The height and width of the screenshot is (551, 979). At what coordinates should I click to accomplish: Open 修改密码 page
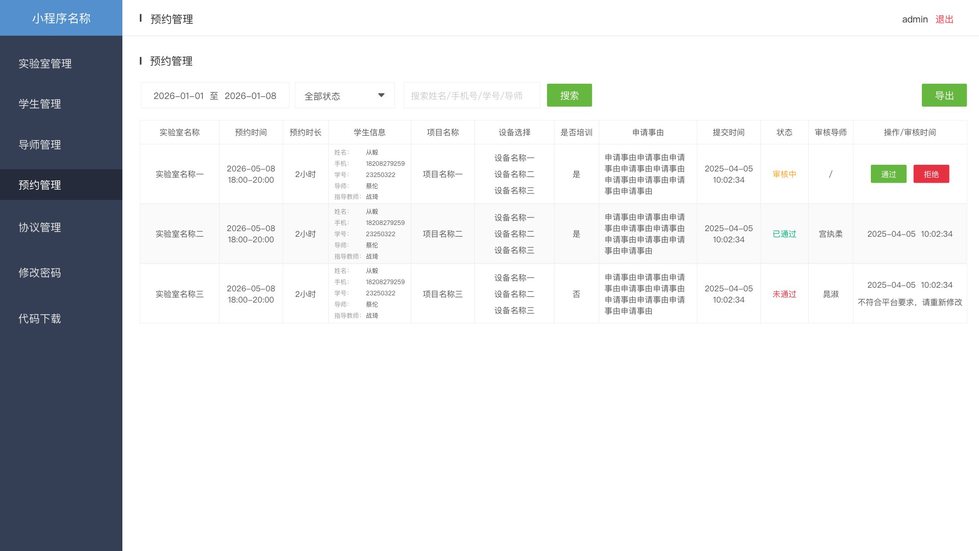39,273
